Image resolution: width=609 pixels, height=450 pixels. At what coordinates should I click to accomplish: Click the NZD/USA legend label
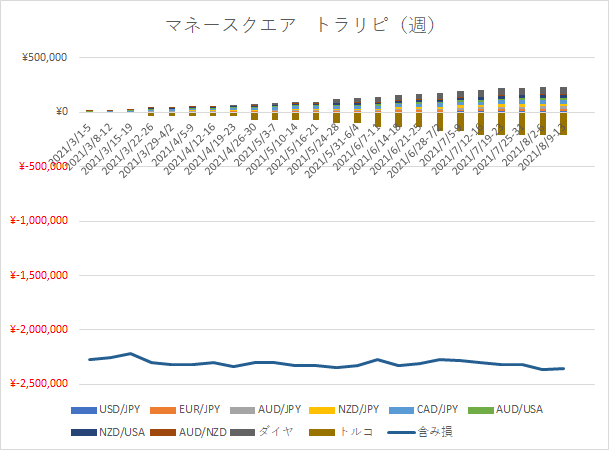tap(122, 432)
